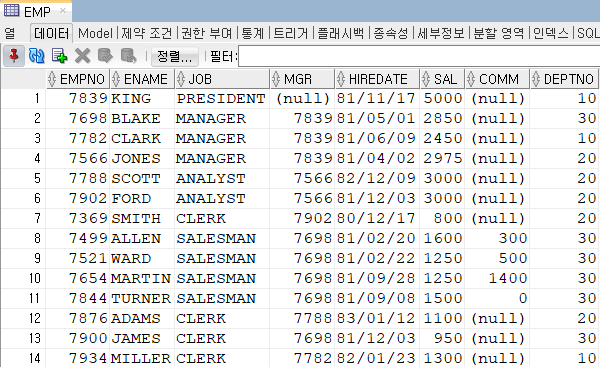Viewport: 600px width, 367px height.
Task: Sort by the EMPNO column header
Action: 78,79
